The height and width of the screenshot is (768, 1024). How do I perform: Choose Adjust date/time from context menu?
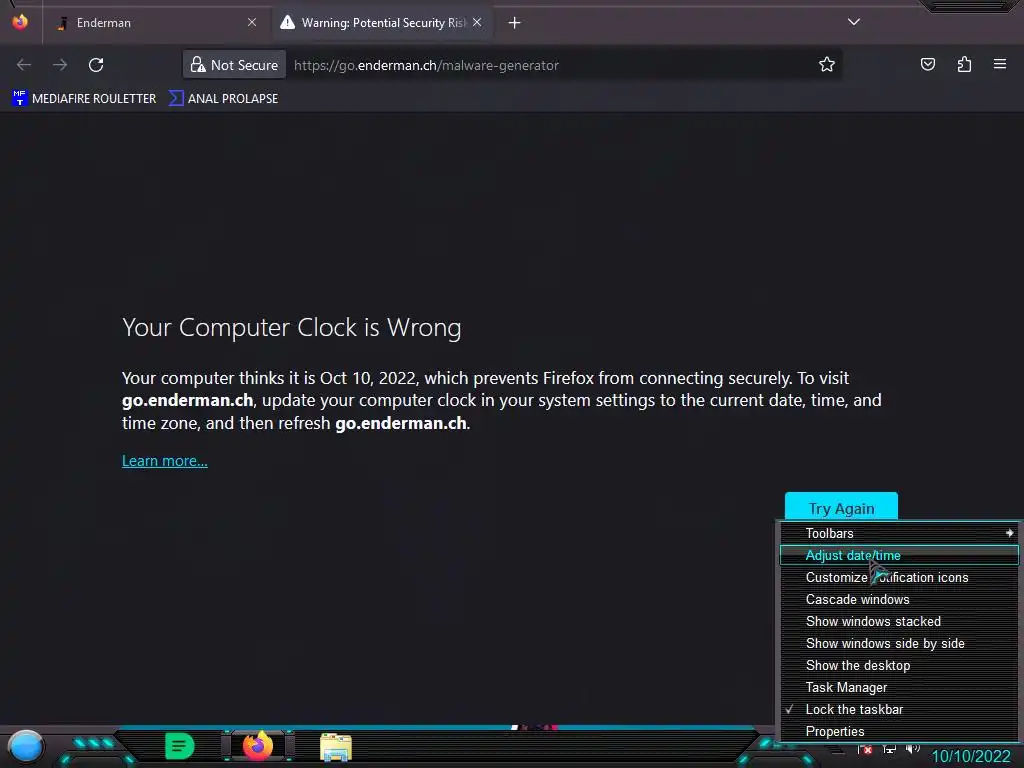point(899,556)
